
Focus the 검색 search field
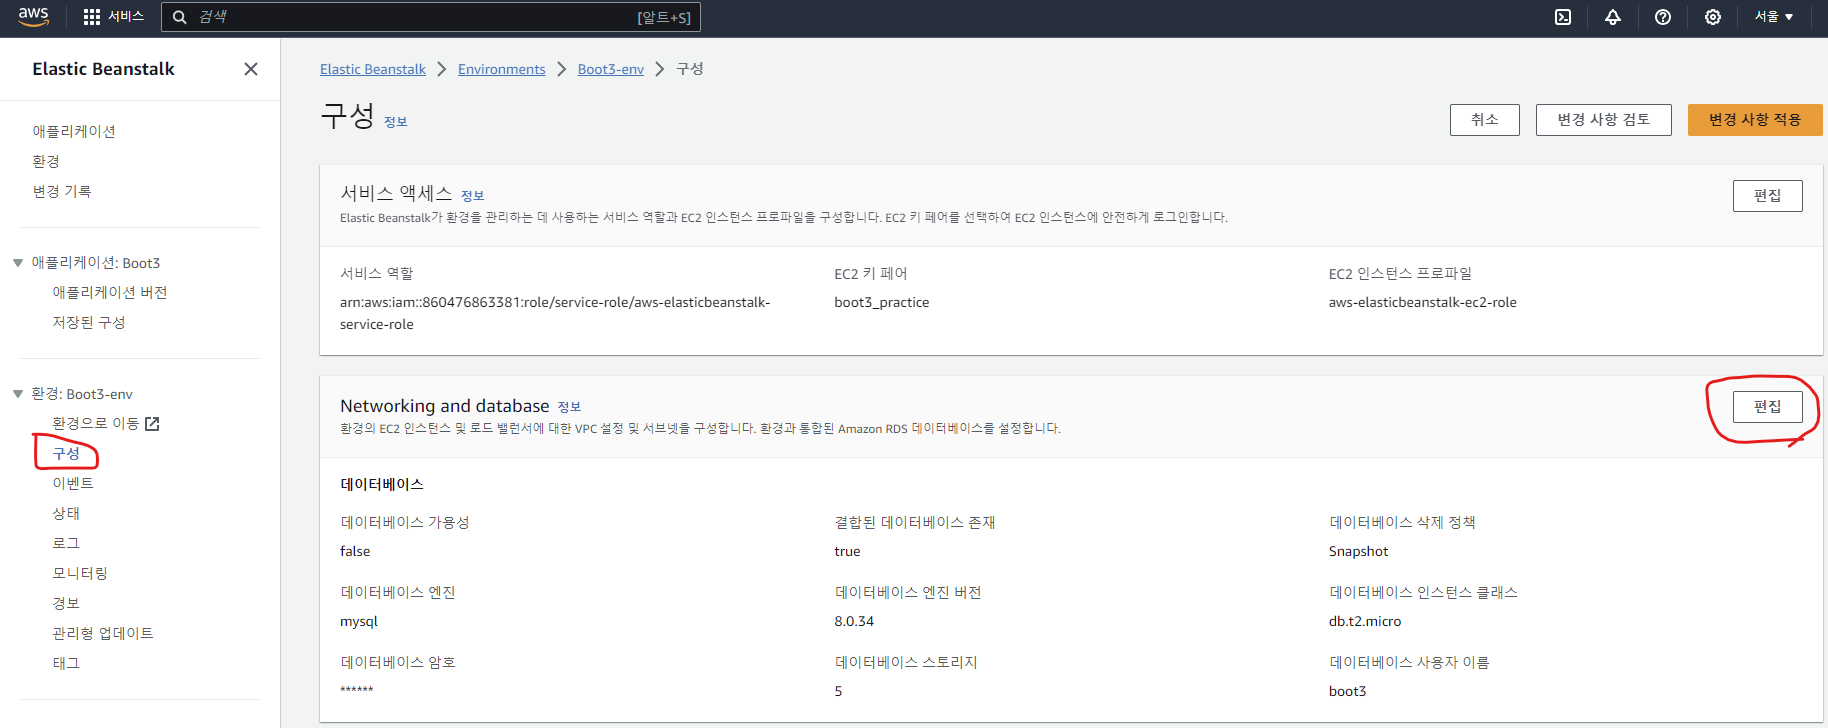click(430, 17)
